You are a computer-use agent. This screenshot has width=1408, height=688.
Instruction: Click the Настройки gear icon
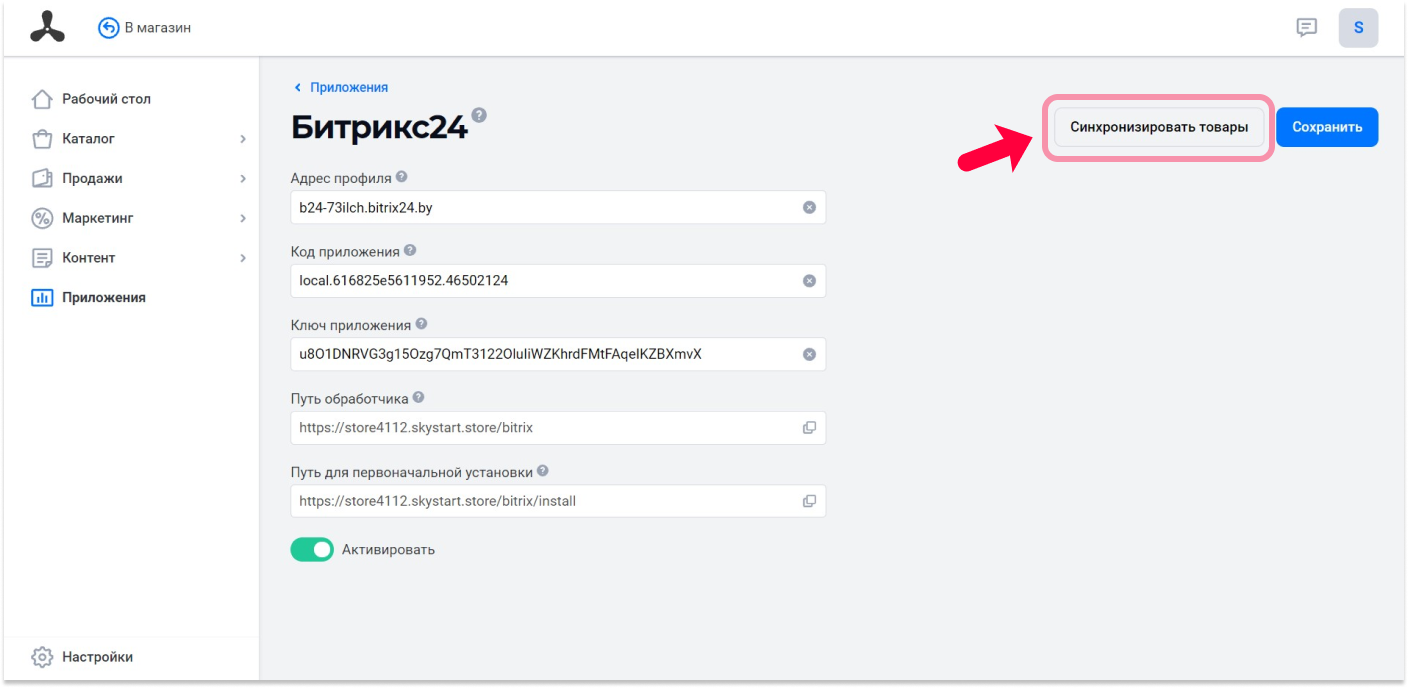click(x=42, y=657)
